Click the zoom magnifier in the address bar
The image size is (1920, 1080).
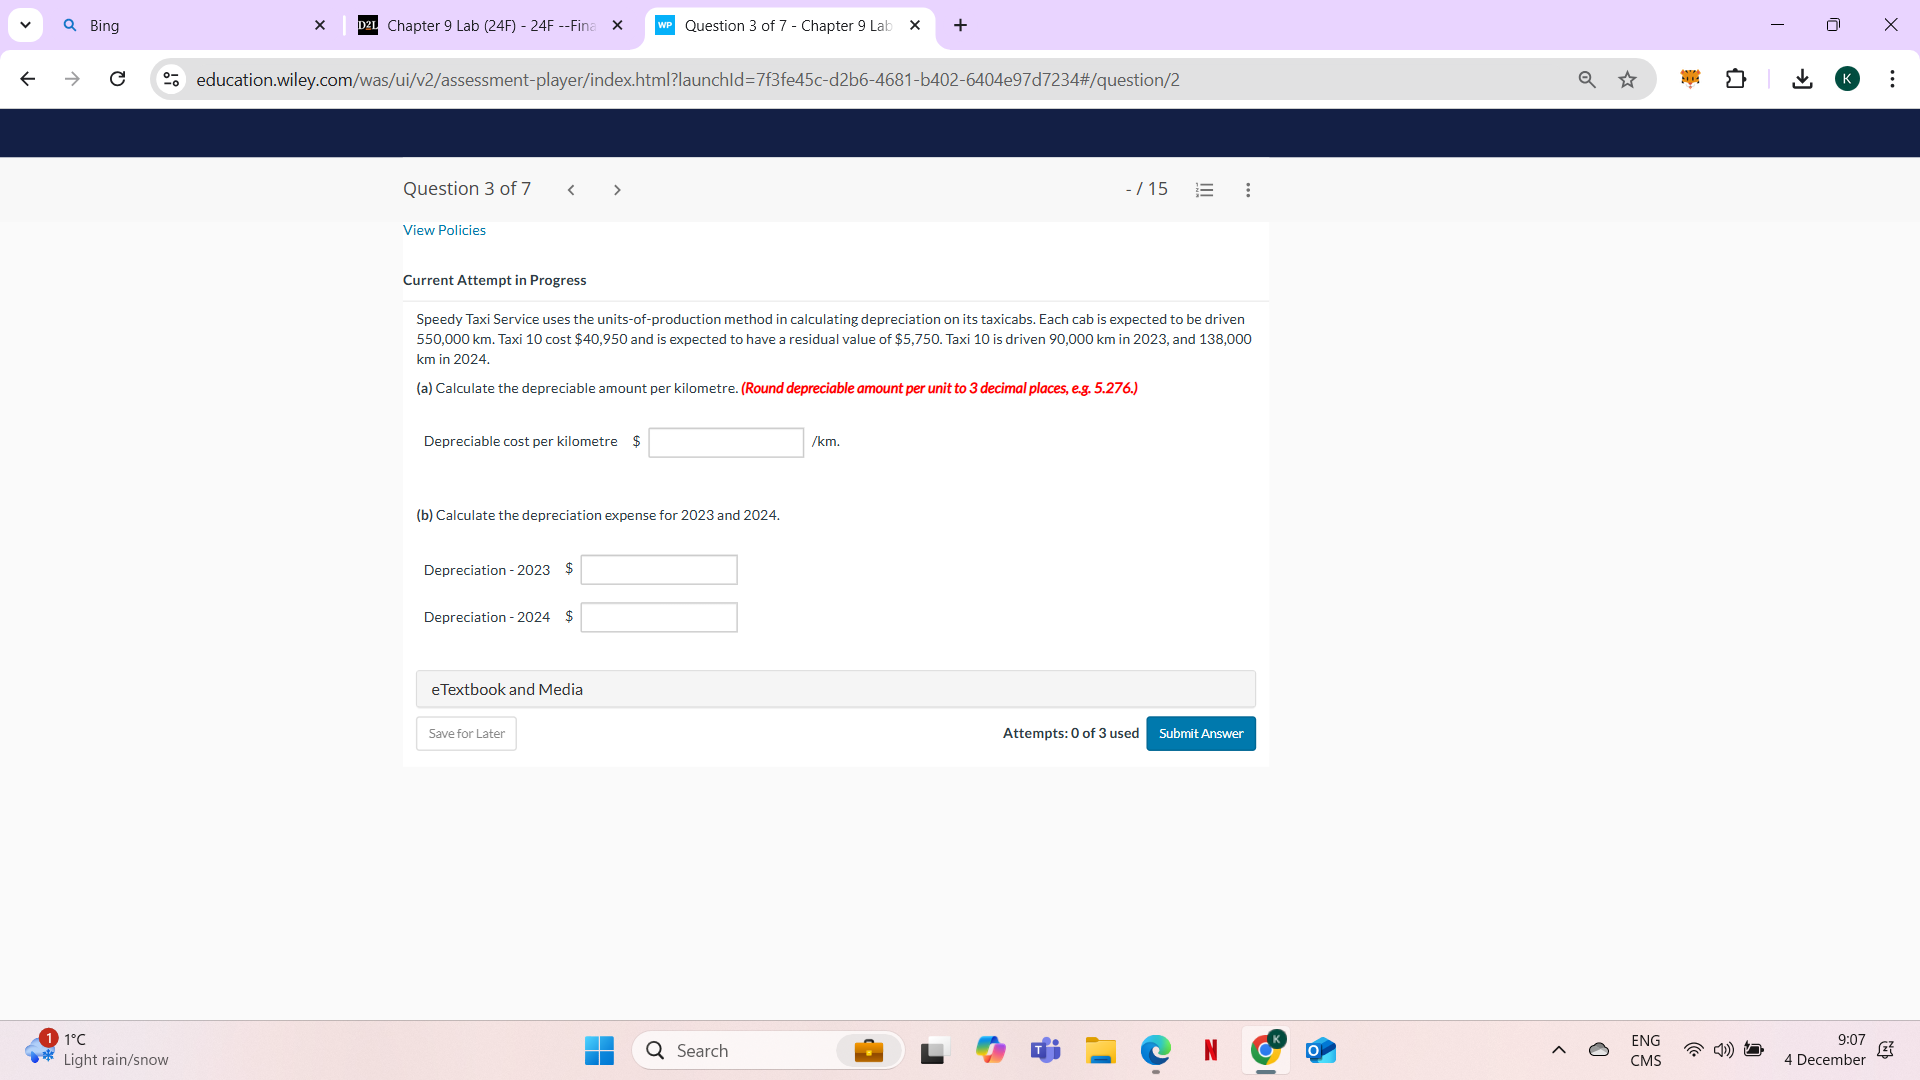1587,79
